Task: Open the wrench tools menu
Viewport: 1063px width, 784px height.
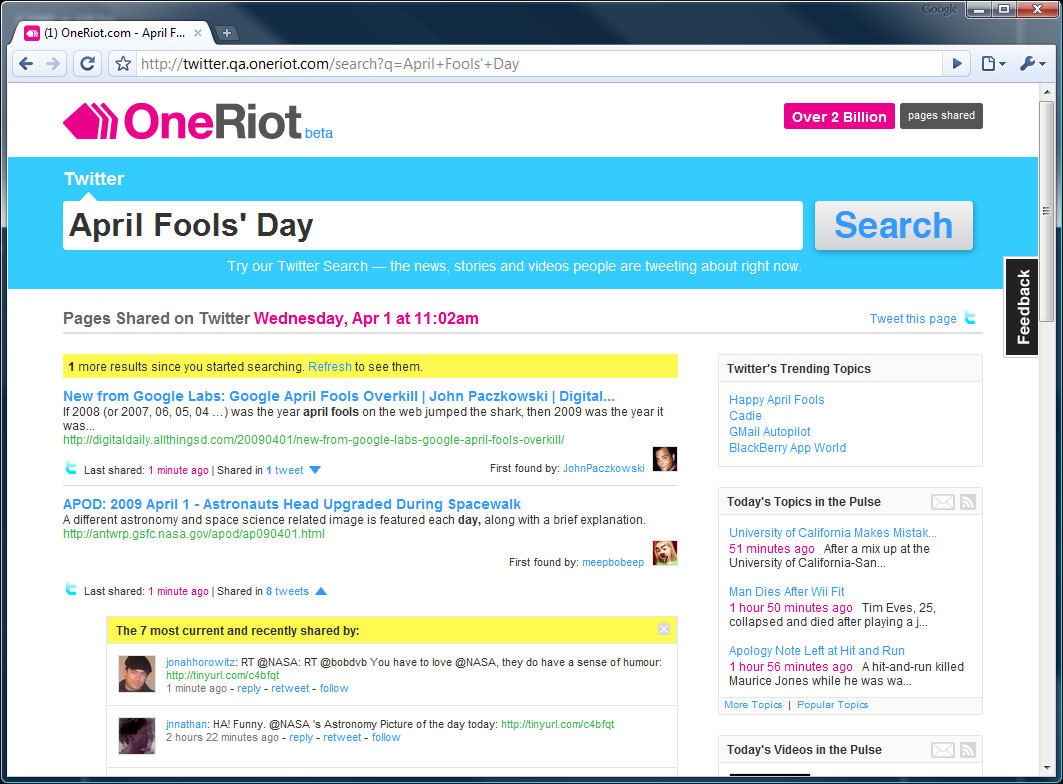Action: pyautogui.click(x=1032, y=64)
